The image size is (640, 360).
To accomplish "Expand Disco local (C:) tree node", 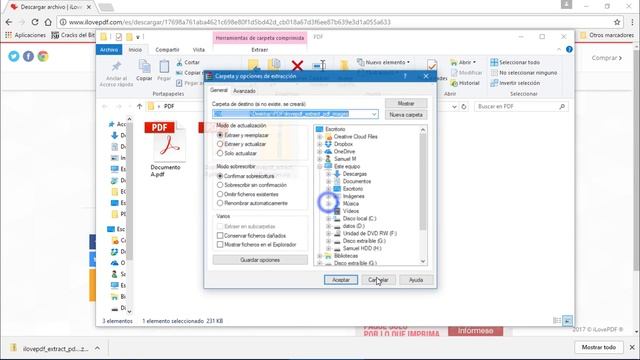I will click(x=329, y=219).
